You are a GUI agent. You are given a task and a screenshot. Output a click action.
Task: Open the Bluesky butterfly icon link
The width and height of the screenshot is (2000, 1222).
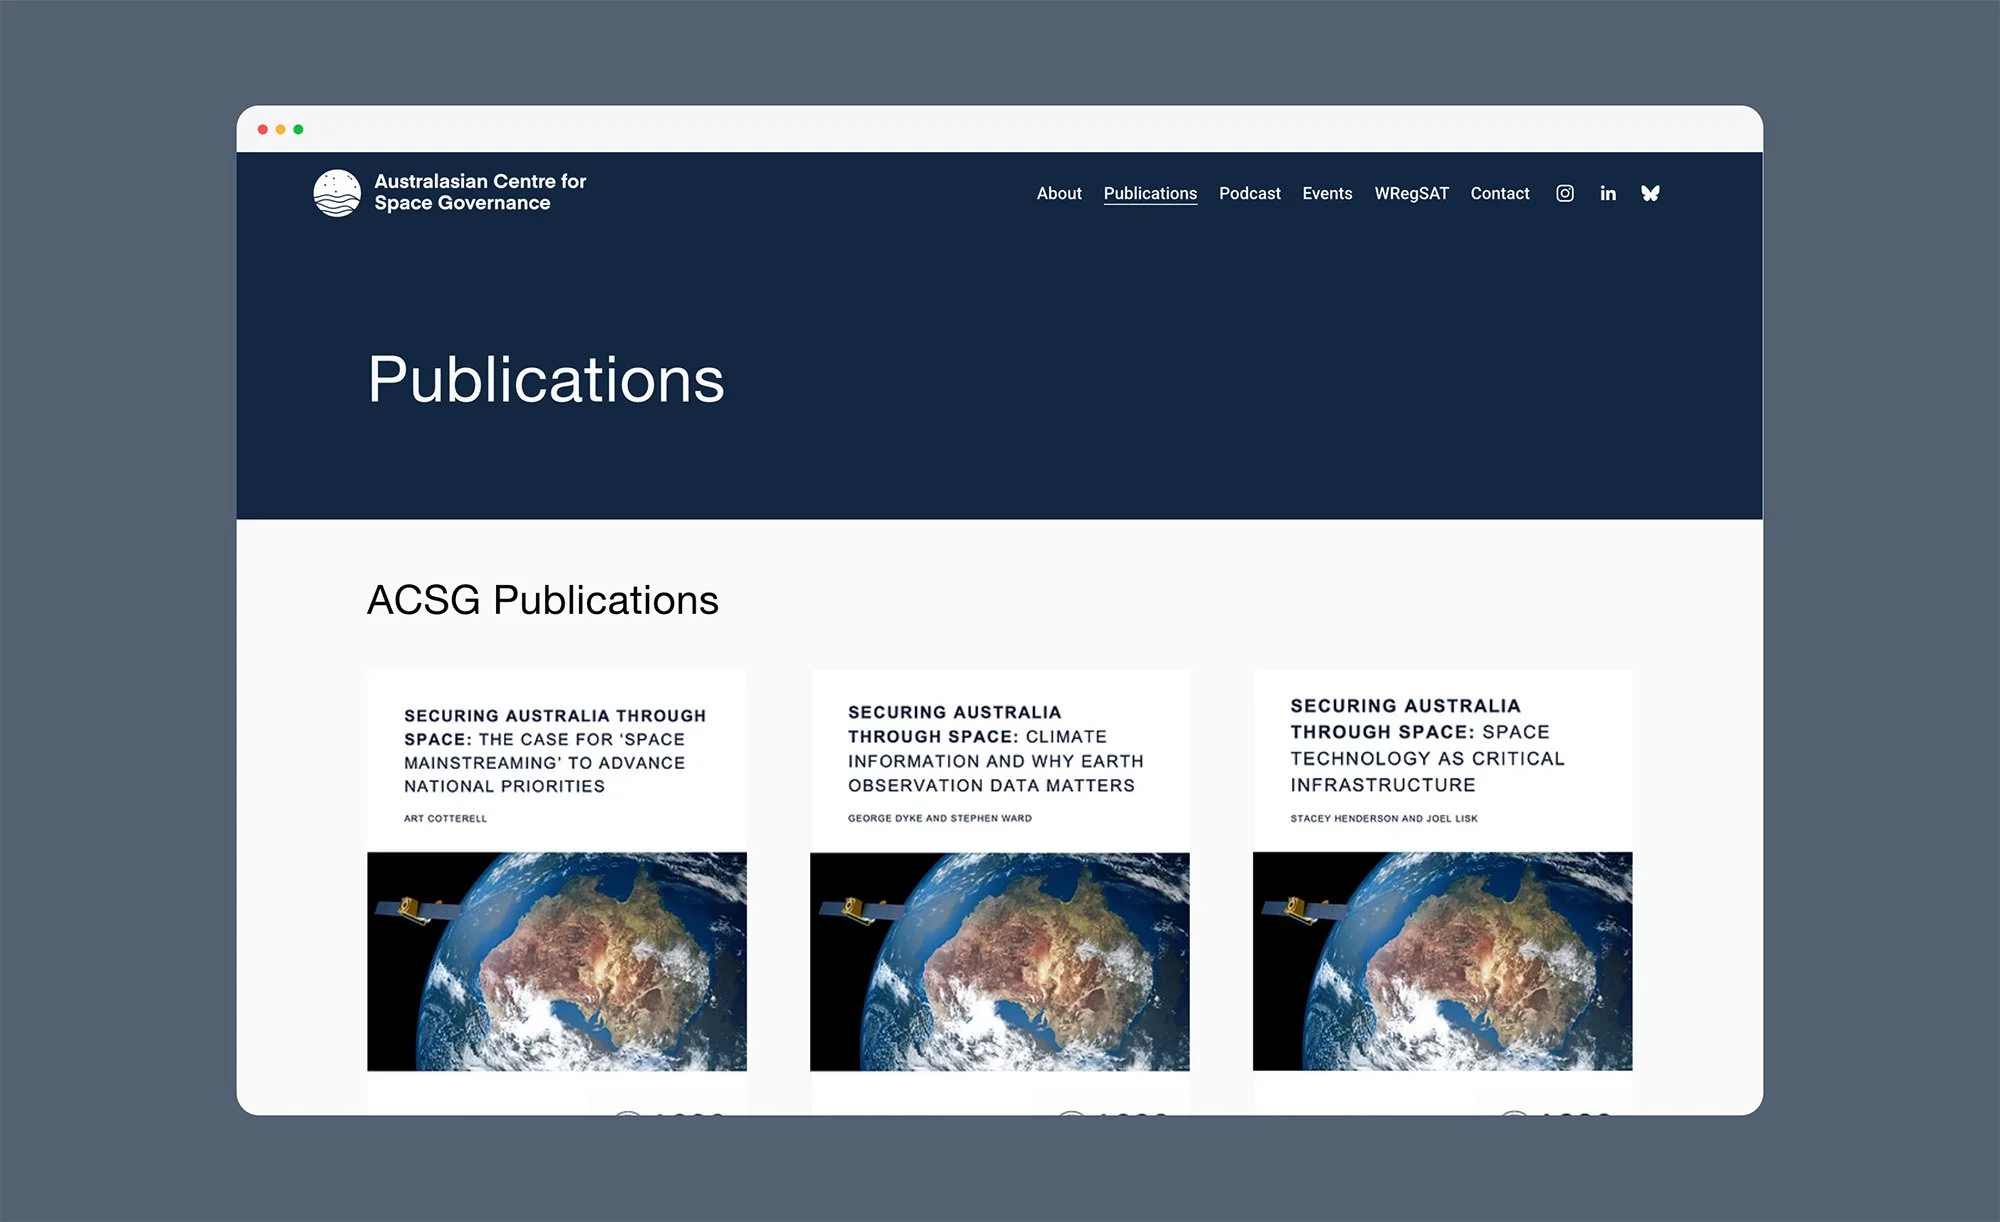(1650, 193)
